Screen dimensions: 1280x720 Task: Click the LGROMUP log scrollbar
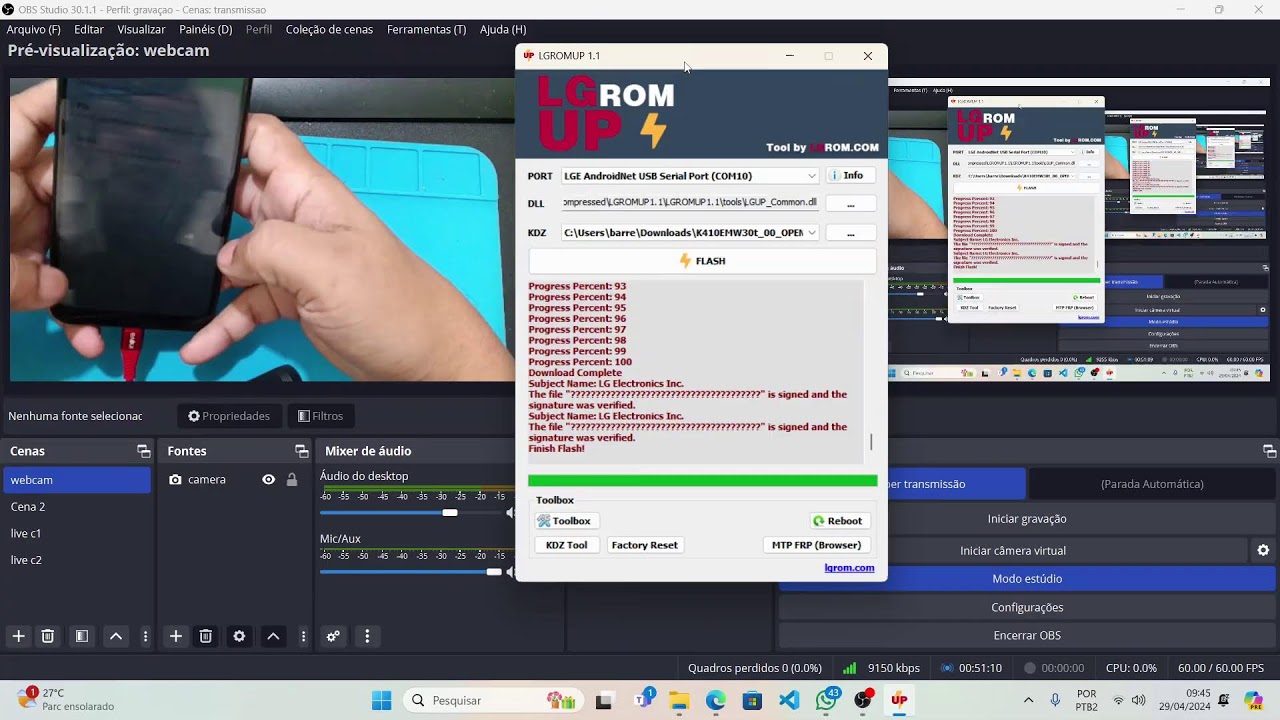(871, 442)
